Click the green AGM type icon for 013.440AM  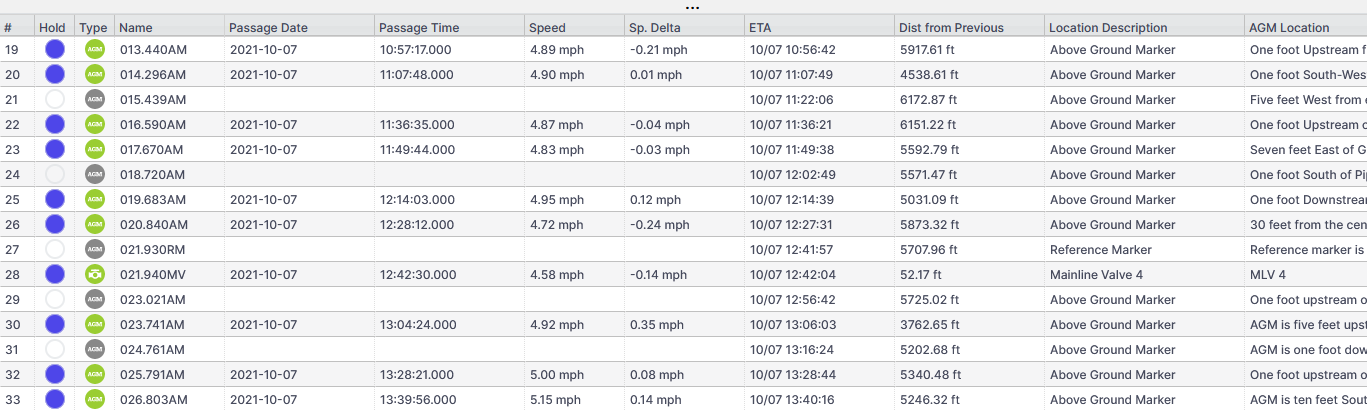95,49
